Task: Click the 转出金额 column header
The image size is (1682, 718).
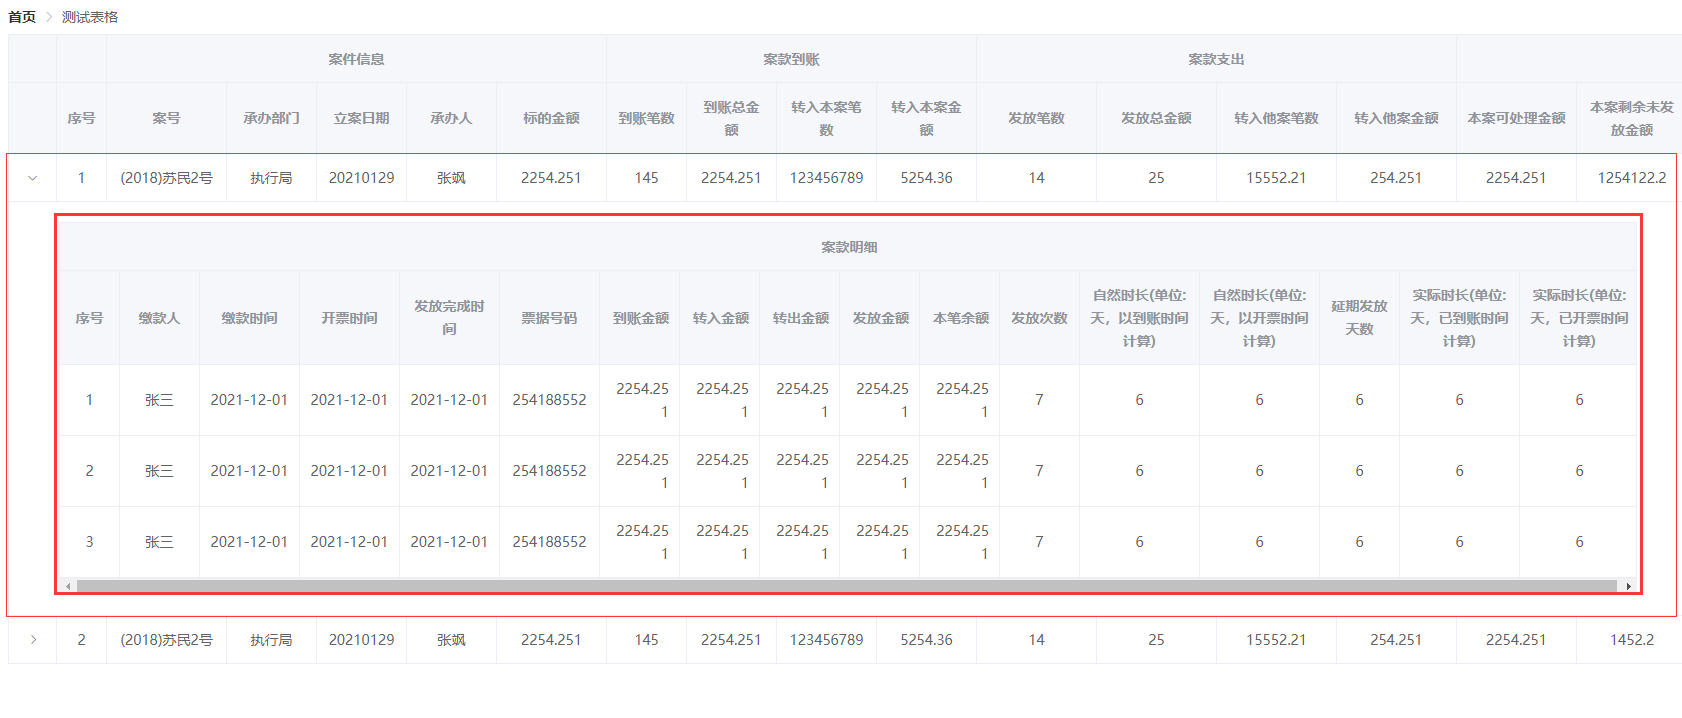Action: [x=801, y=318]
